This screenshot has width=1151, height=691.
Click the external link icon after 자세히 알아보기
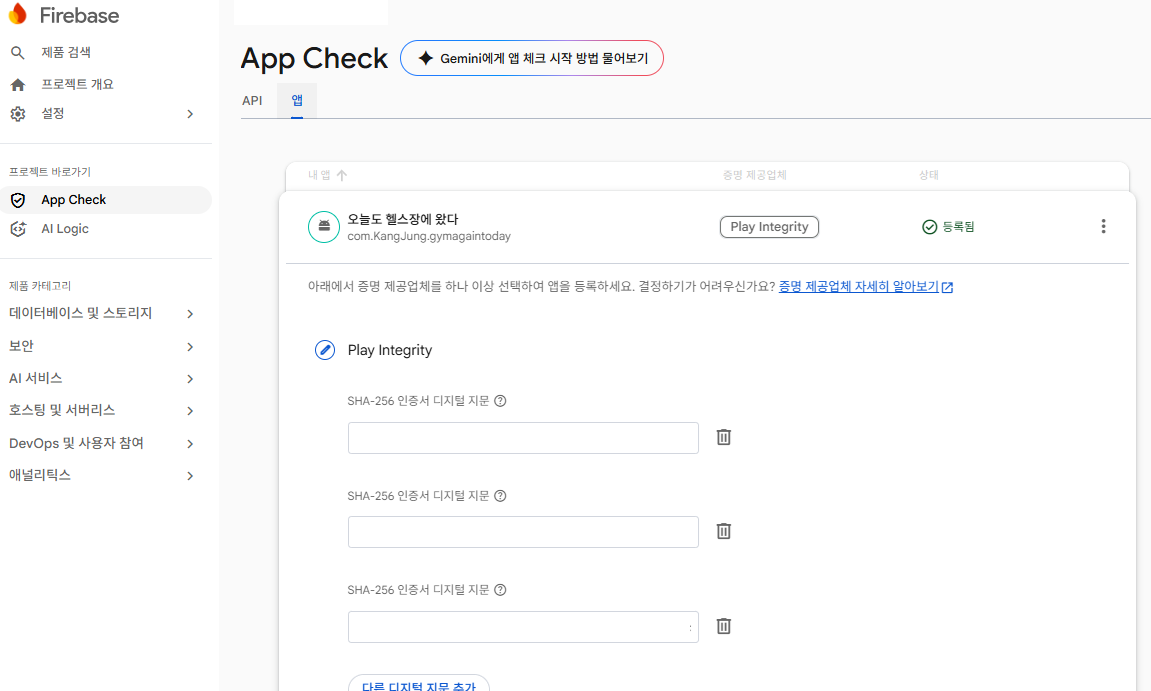point(947,287)
